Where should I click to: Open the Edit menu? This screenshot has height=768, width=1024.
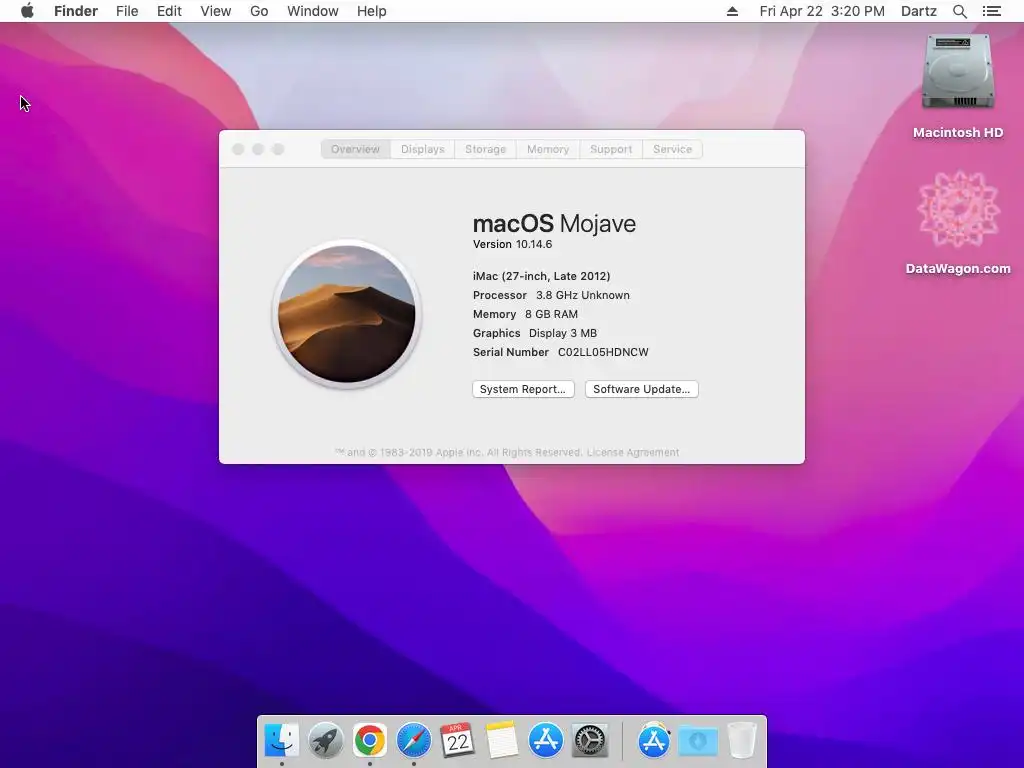click(x=169, y=11)
